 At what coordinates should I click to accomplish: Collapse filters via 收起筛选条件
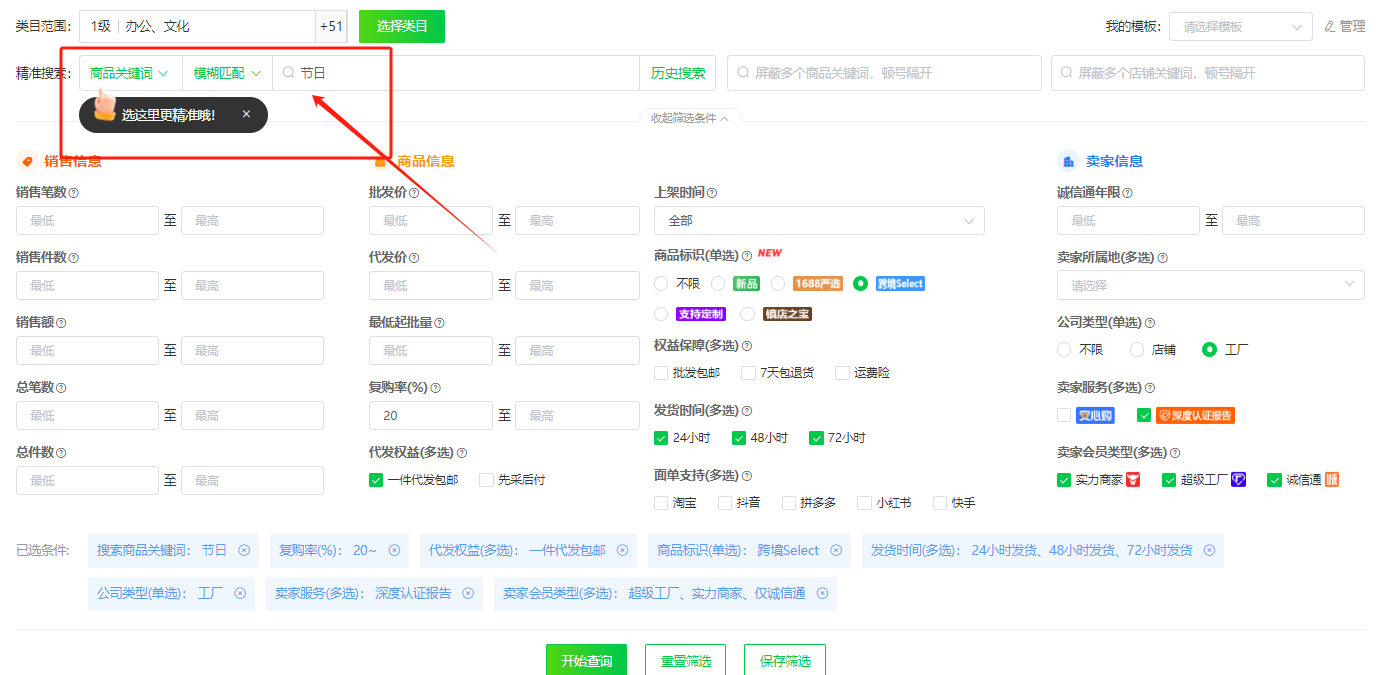pyautogui.click(x=692, y=117)
